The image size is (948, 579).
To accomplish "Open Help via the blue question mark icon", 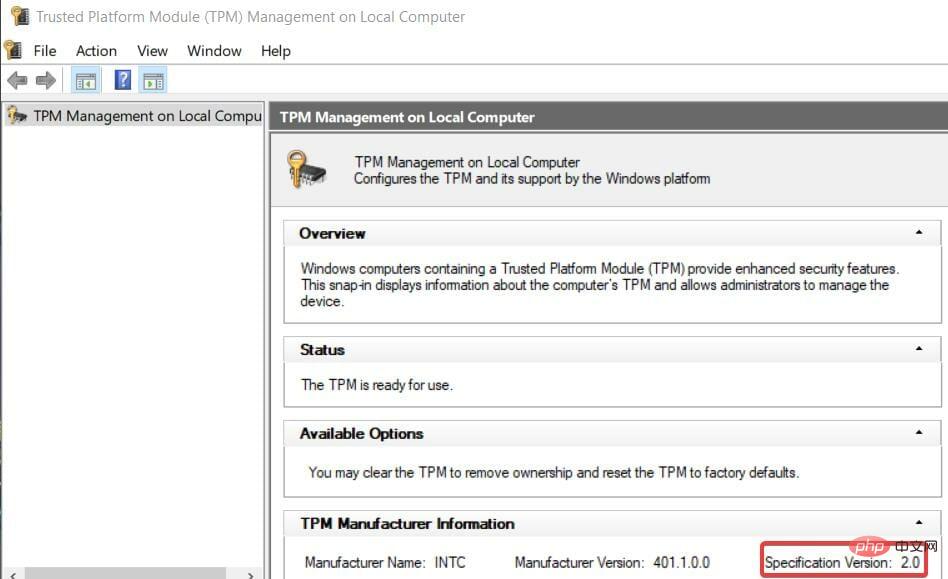I will click(123, 80).
